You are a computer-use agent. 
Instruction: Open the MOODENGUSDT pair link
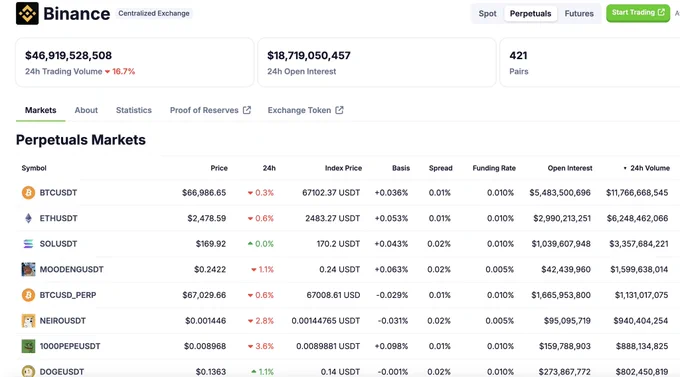click(72, 269)
